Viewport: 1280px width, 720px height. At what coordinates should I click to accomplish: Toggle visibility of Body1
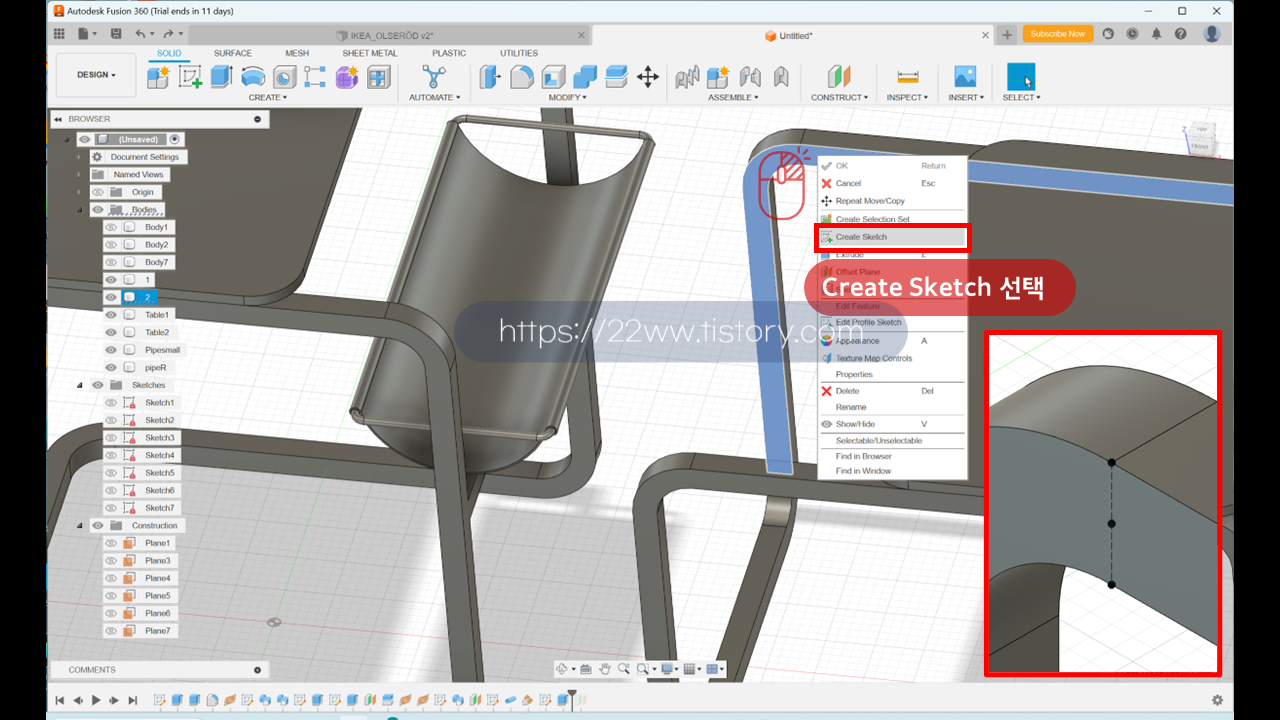tap(112, 227)
